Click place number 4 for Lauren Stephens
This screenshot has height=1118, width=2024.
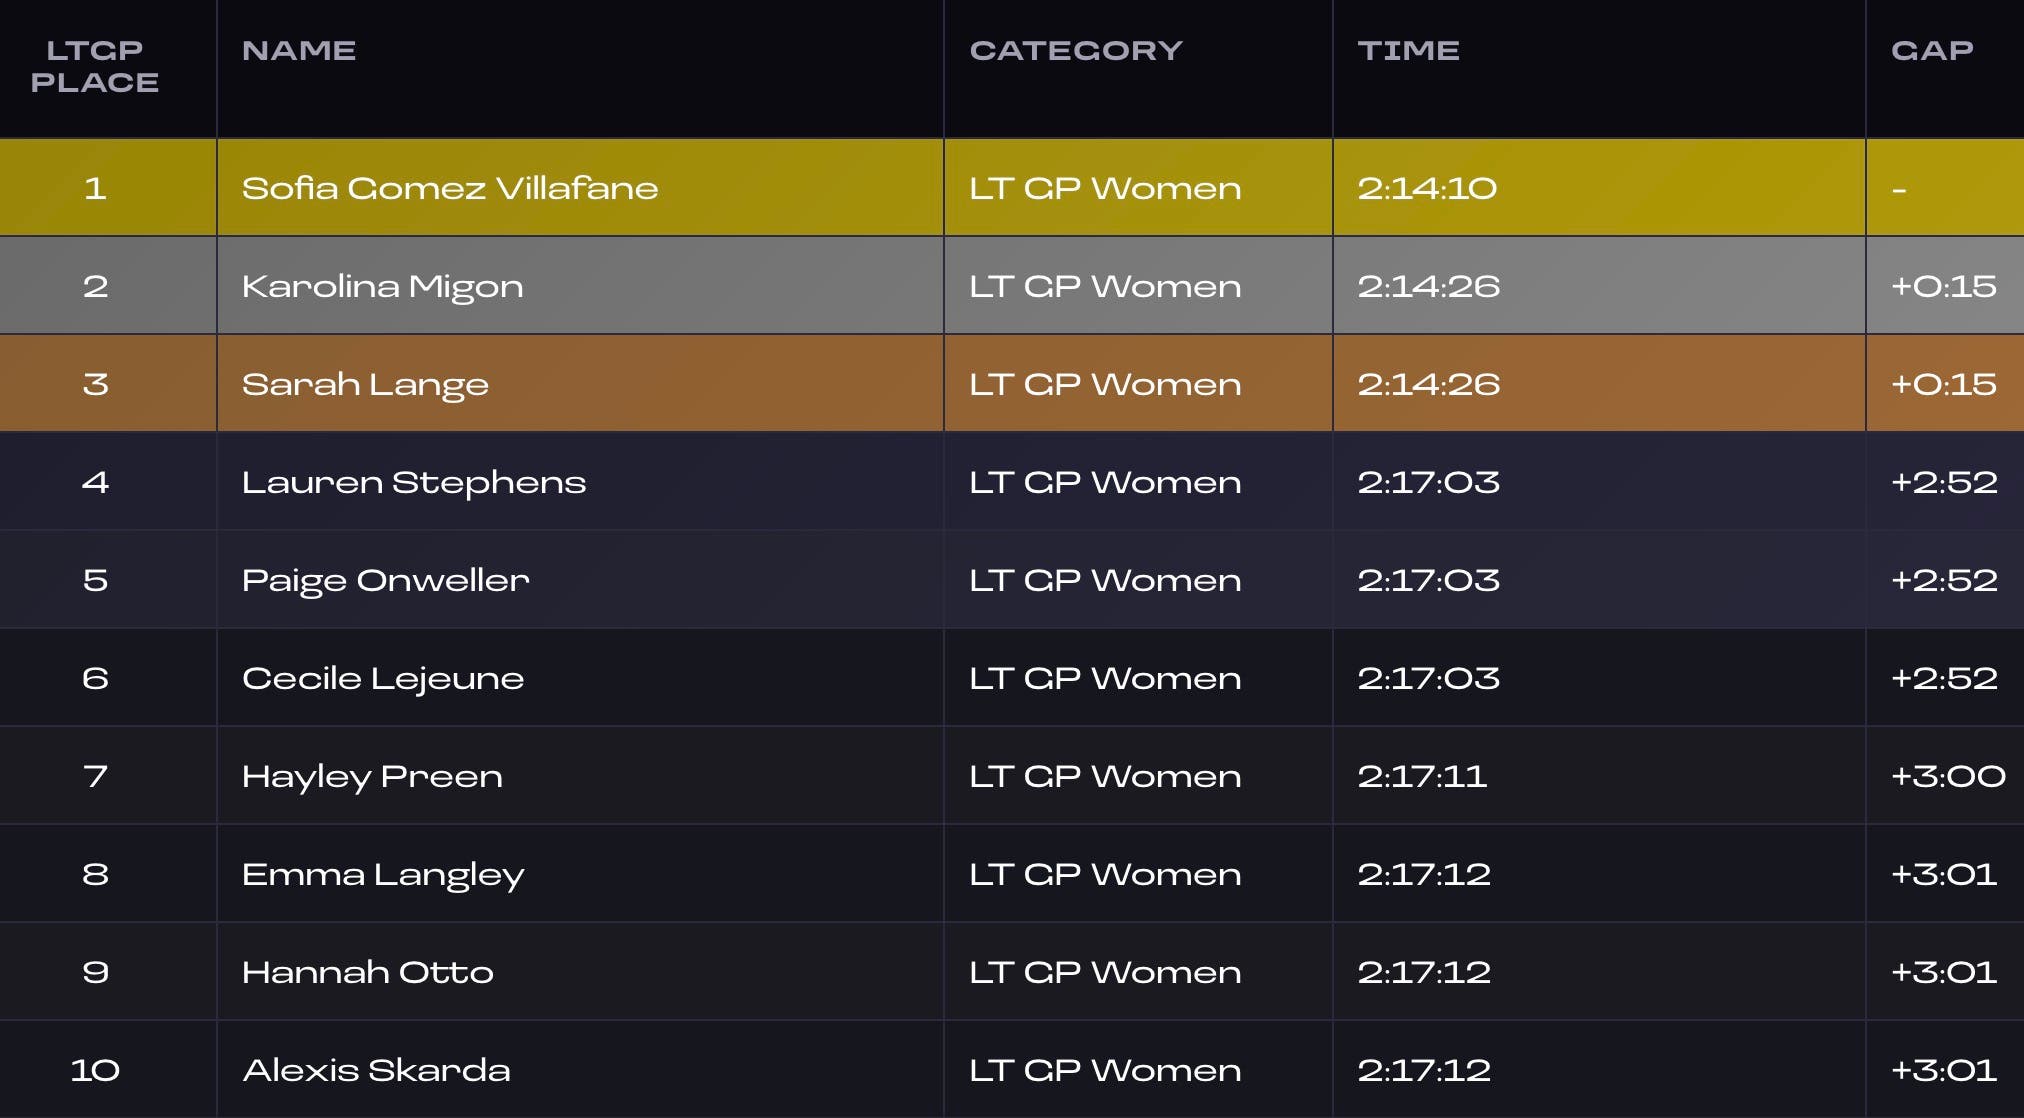(x=95, y=482)
